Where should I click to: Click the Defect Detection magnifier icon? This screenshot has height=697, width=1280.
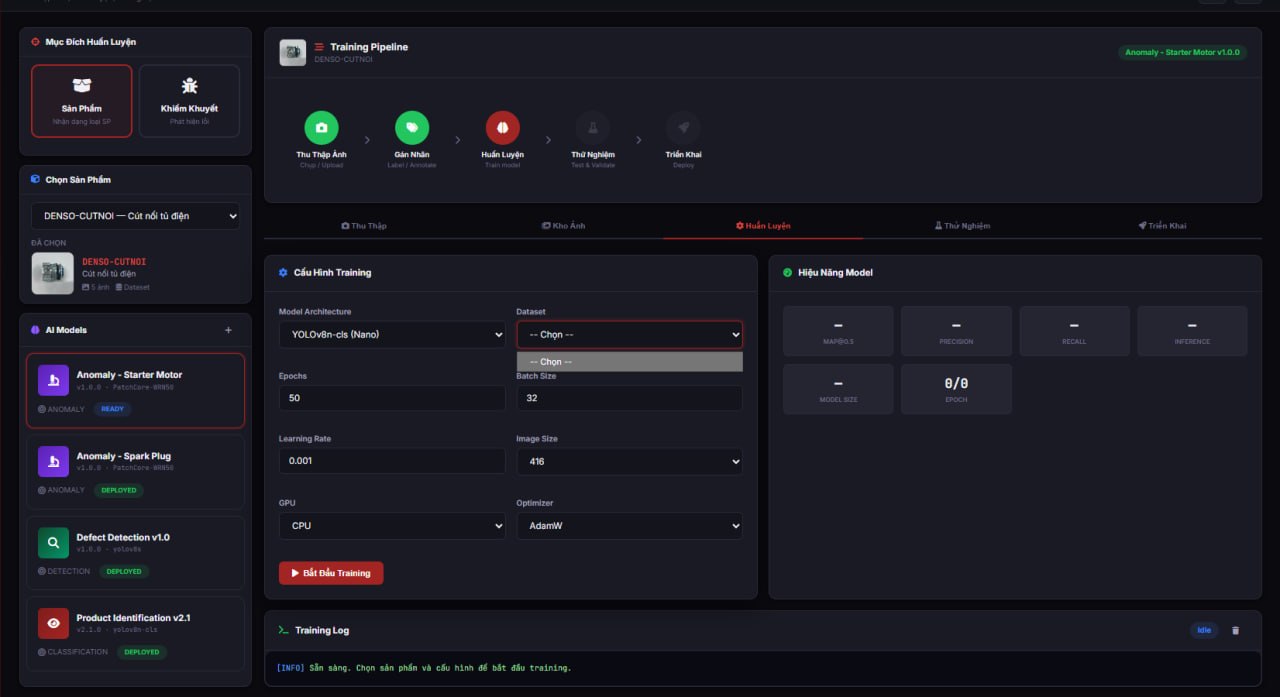pyautogui.click(x=53, y=543)
